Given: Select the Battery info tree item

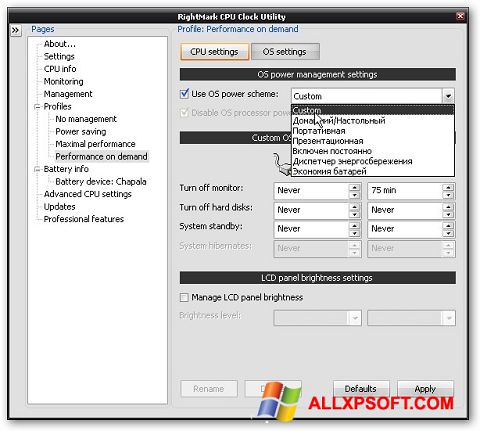Looking at the screenshot, I should pyautogui.click(x=66, y=169).
